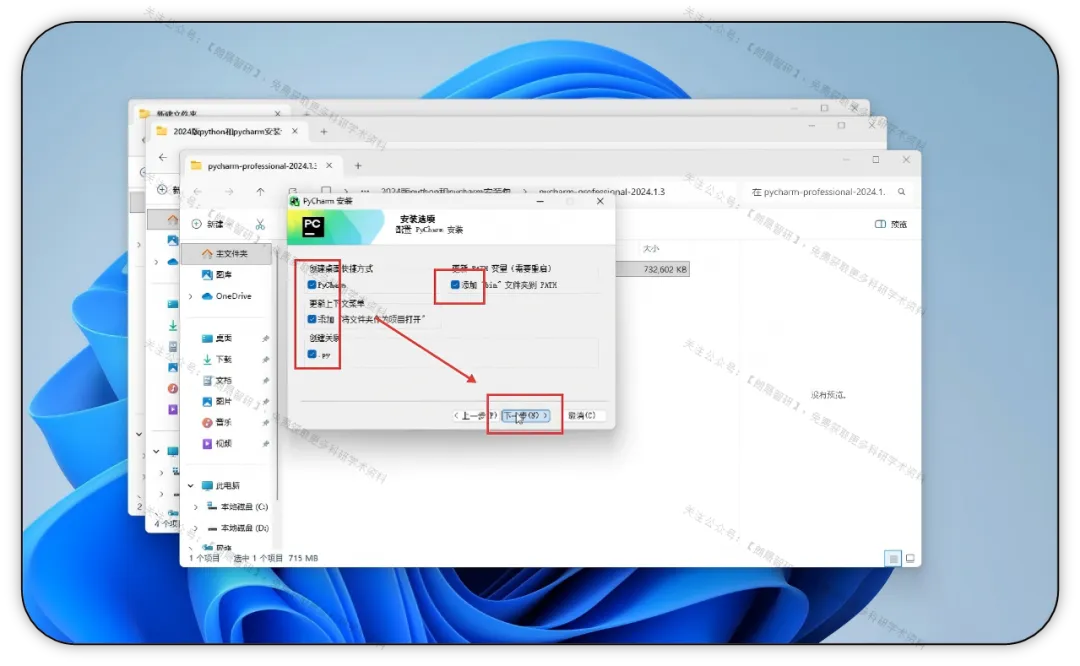Add a new tab in middle Explorer window
Image resolution: width=1080 pixels, height=666 pixels.
coord(324,132)
